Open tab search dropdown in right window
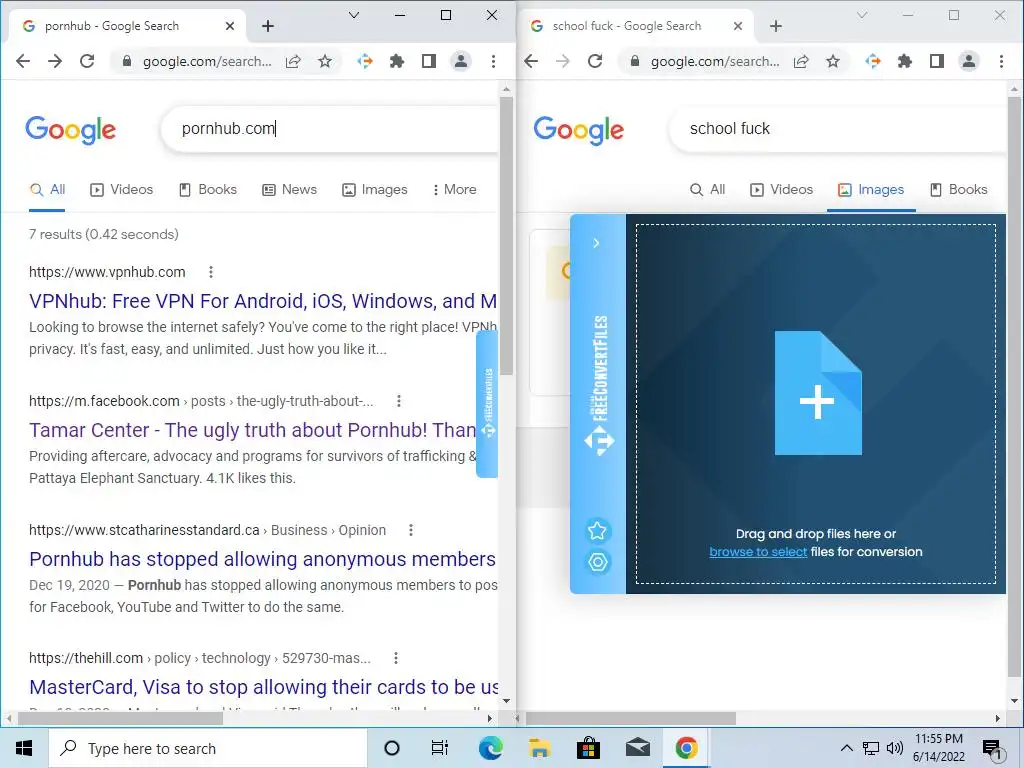 coord(861,15)
